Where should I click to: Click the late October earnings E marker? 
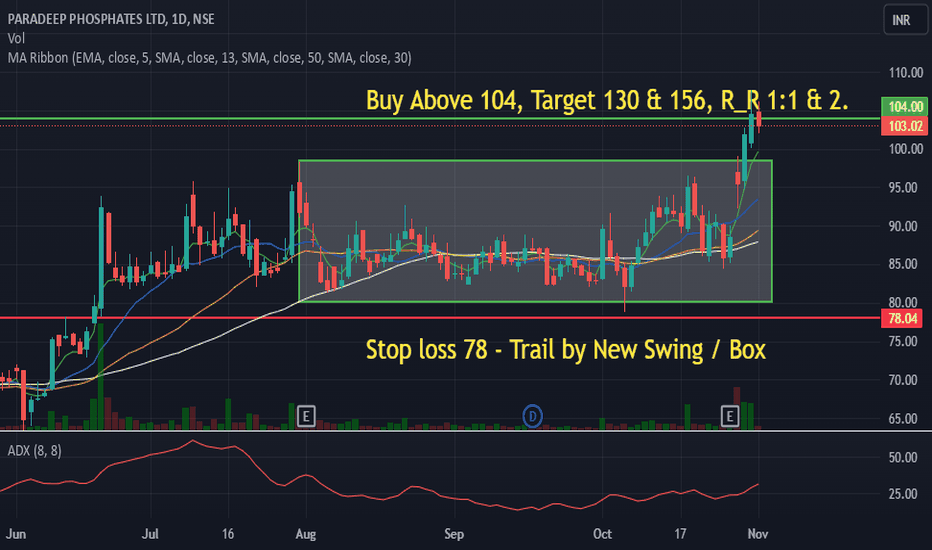(729, 416)
